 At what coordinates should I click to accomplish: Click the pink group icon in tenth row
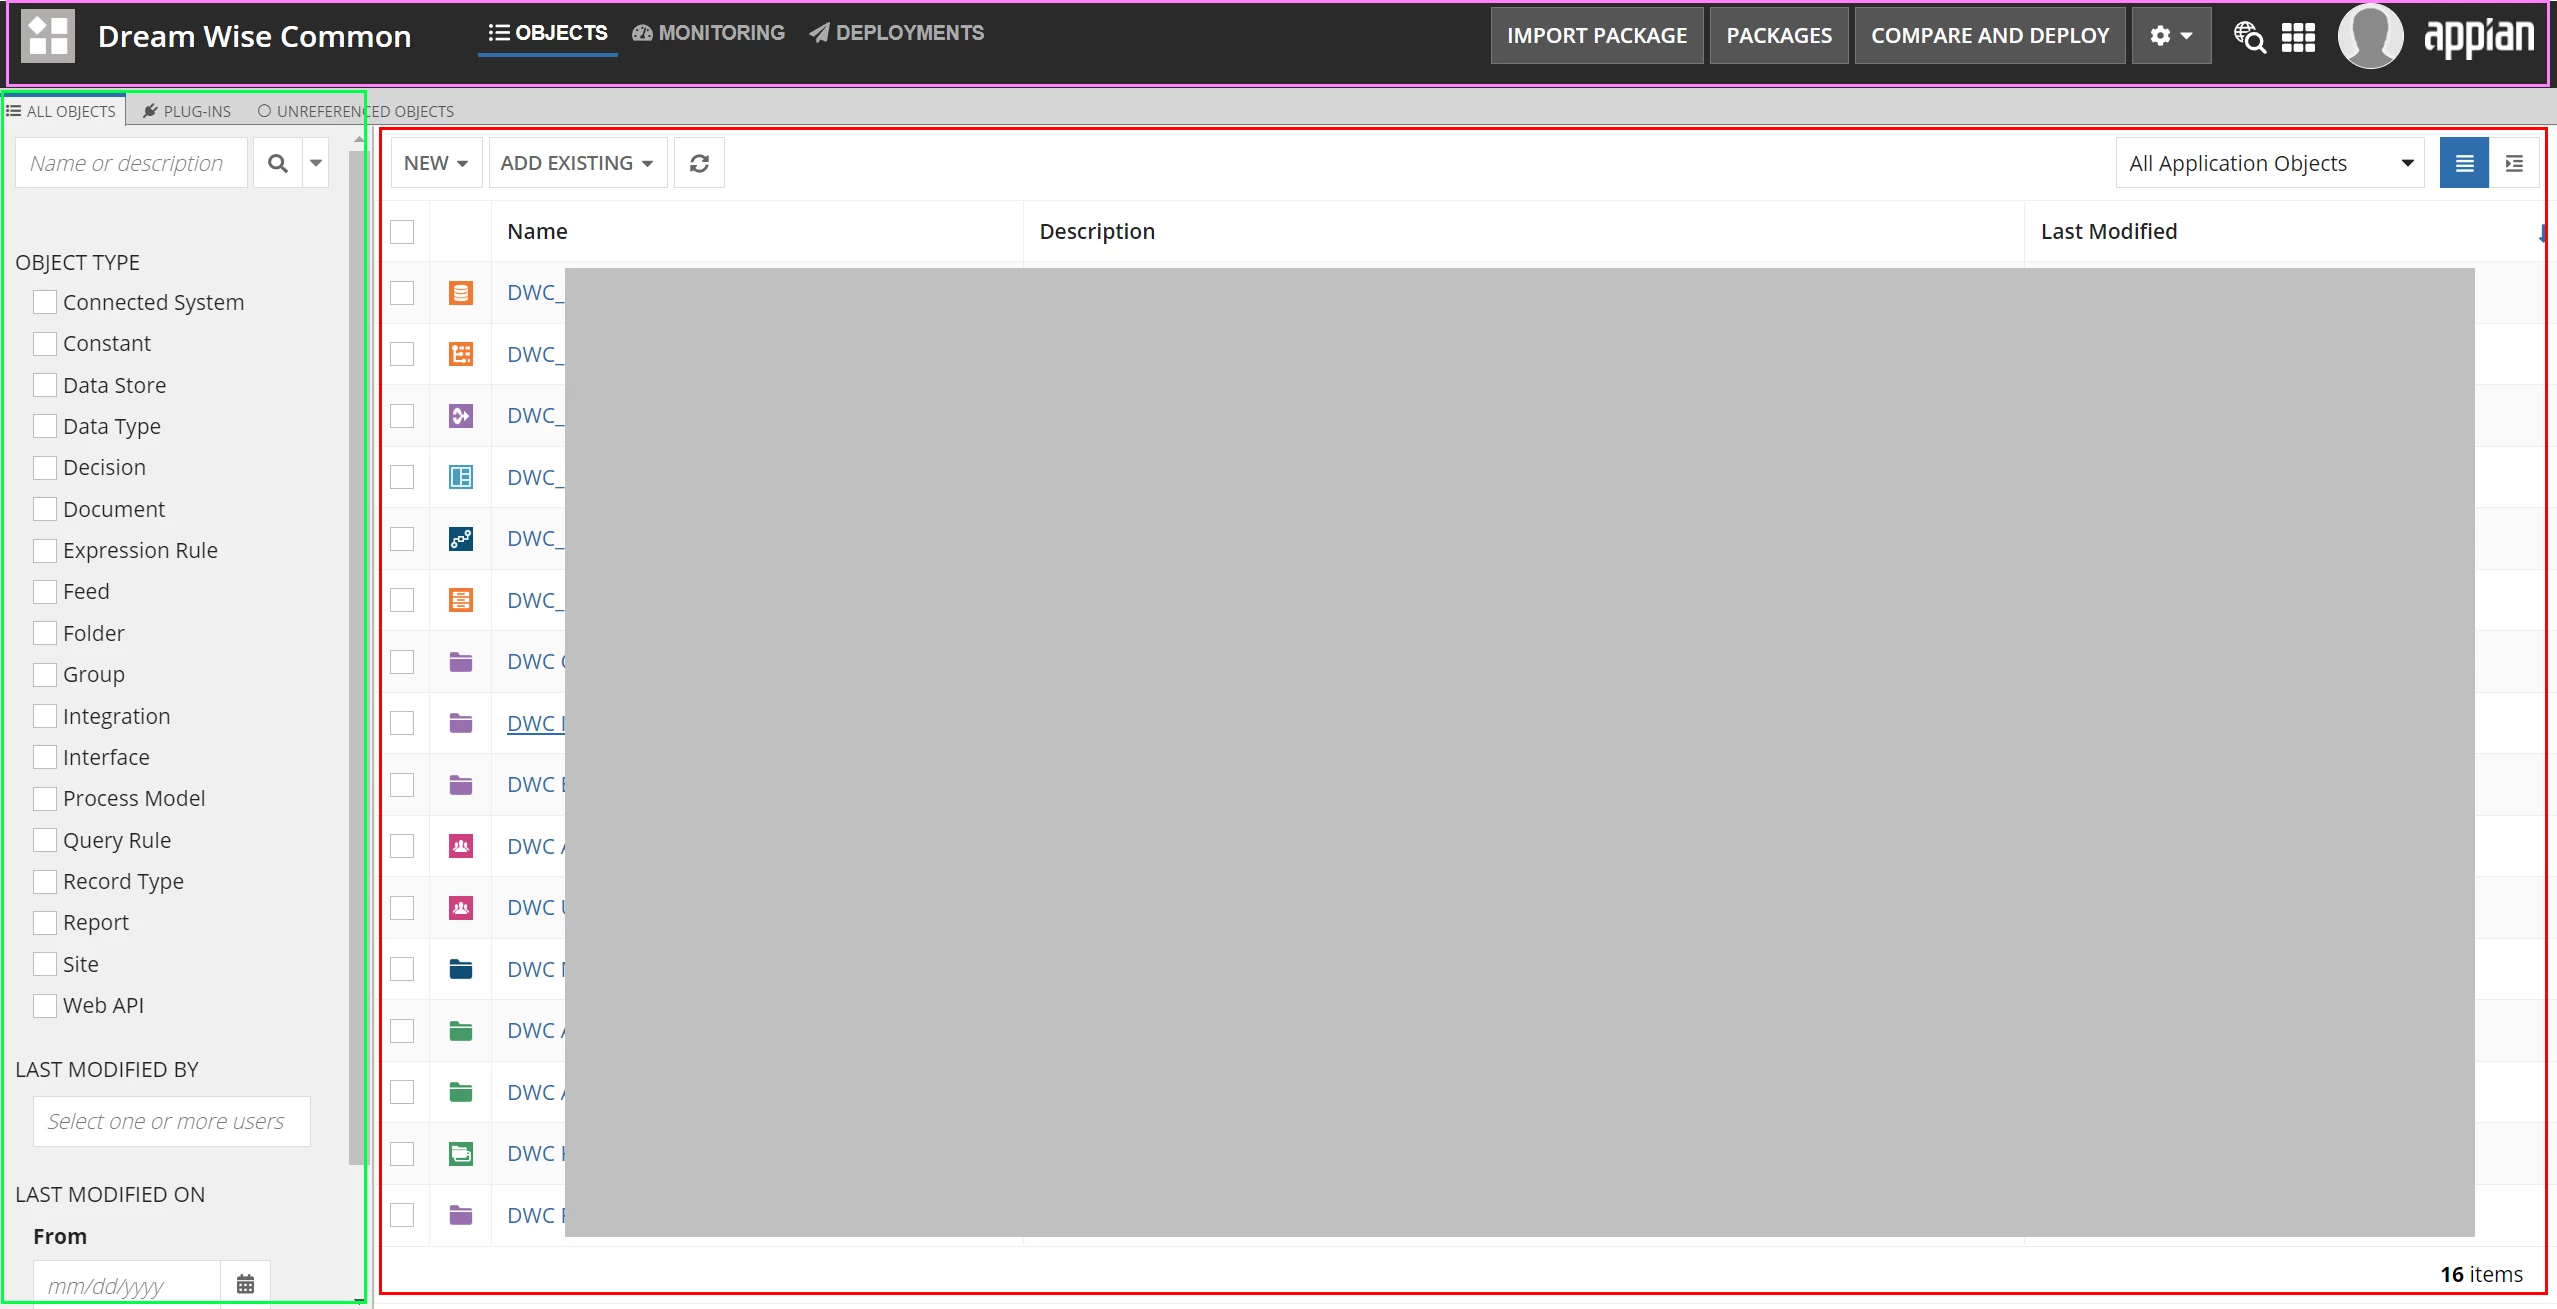(x=461, y=846)
